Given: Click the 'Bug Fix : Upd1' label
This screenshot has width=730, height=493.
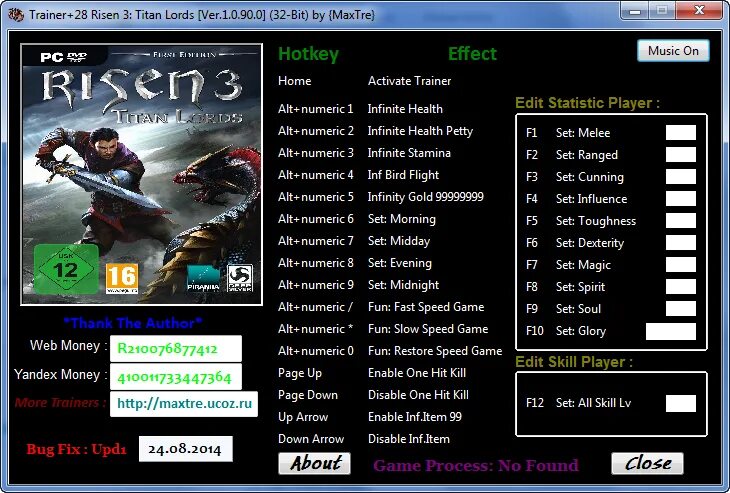Looking at the screenshot, I should [x=76, y=449].
